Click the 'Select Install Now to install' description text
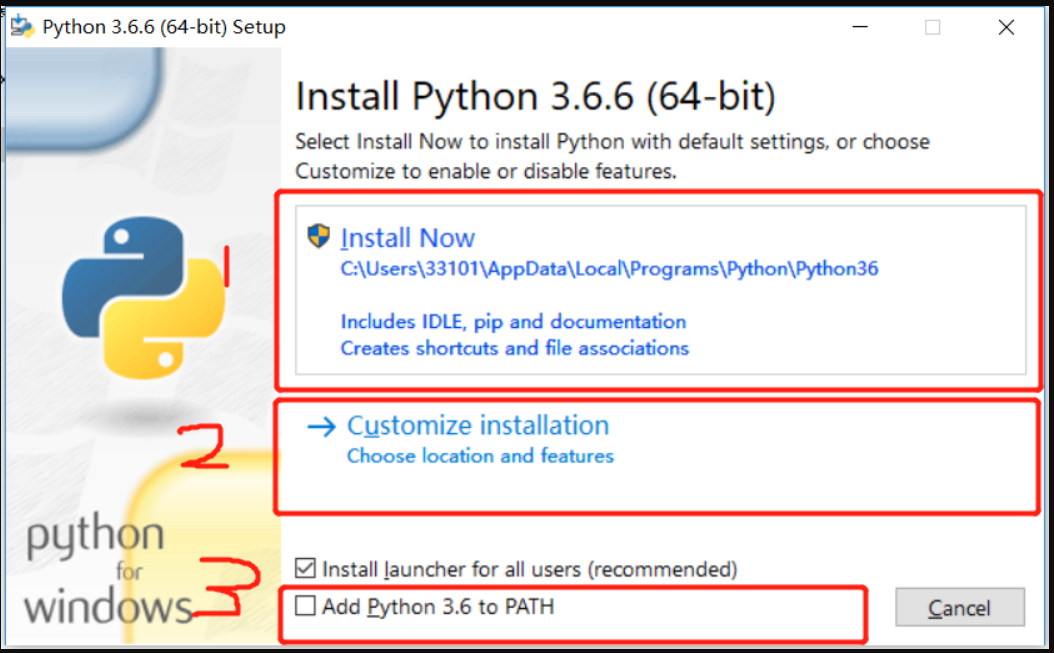 612,156
